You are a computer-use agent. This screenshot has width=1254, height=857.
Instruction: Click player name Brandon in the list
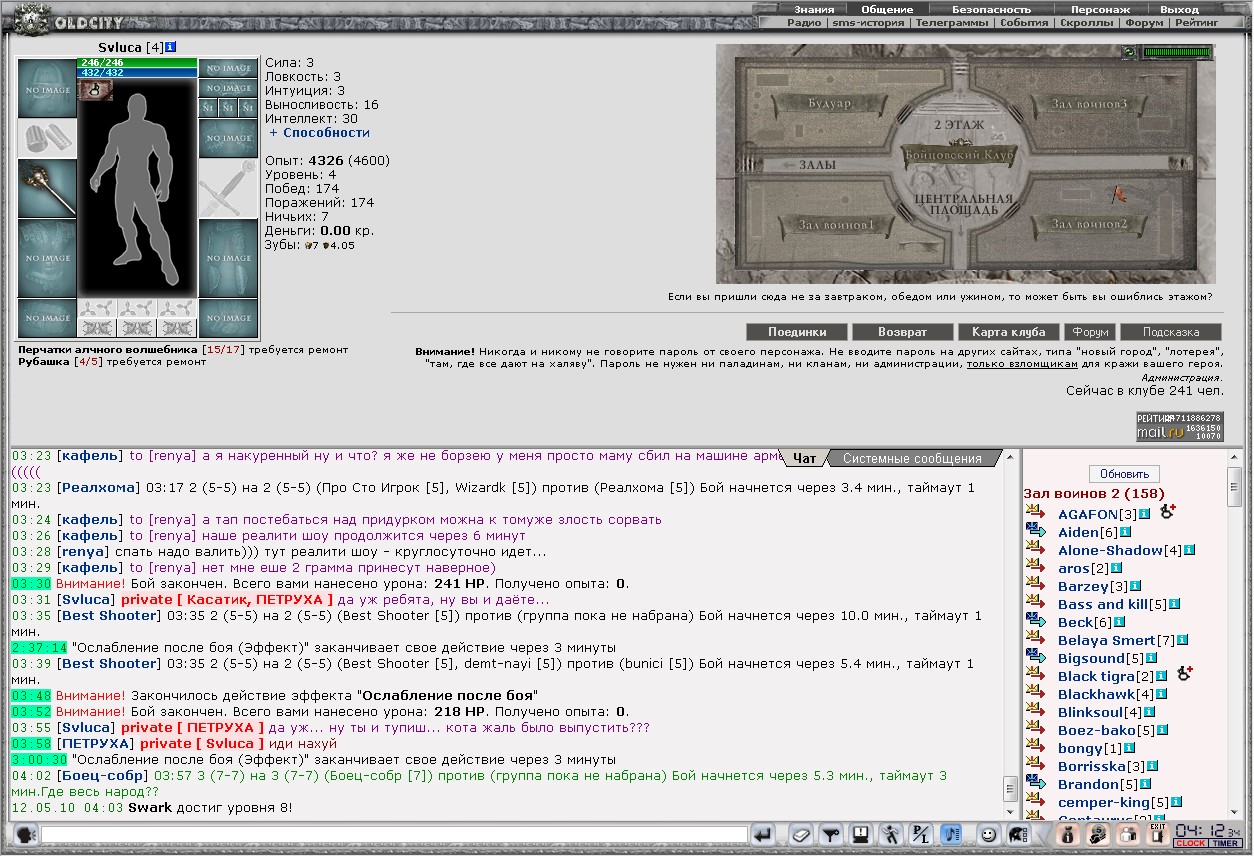click(x=1088, y=784)
